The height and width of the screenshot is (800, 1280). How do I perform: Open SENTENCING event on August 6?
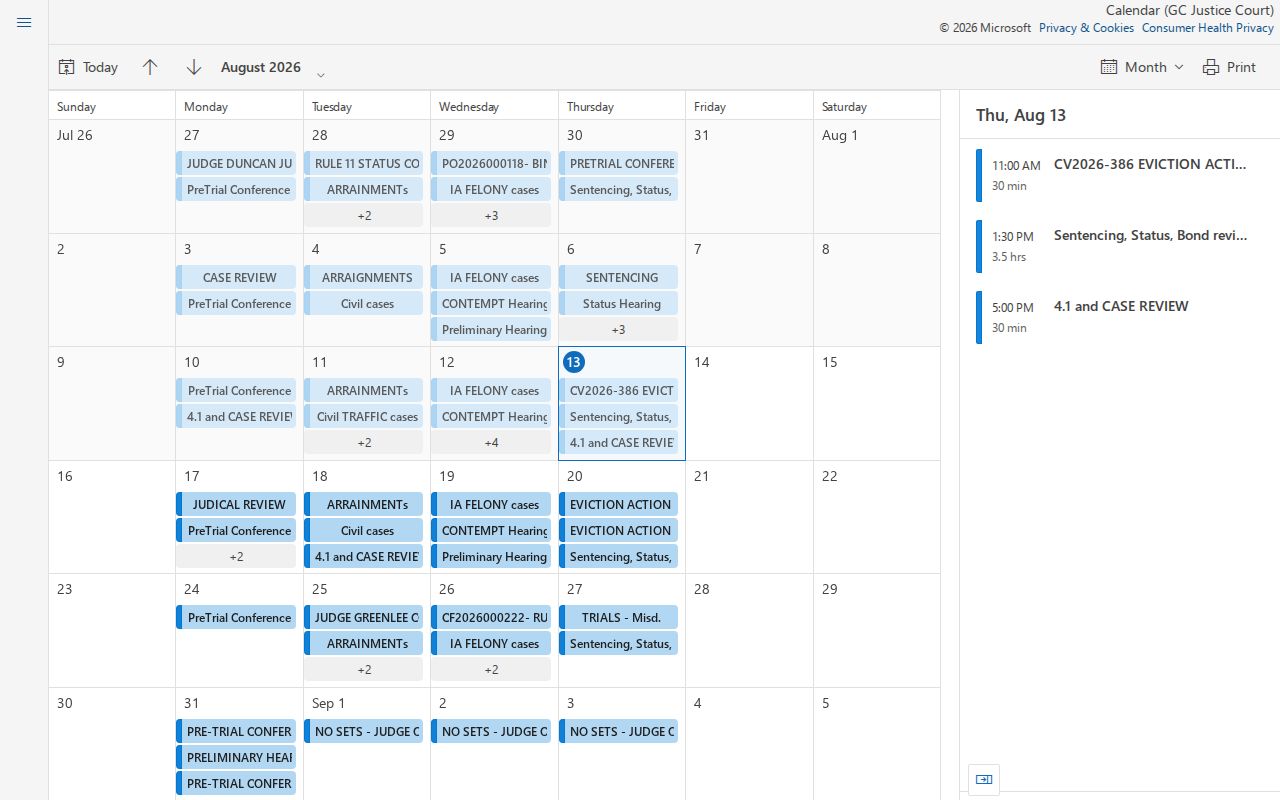tap(618, 277)
